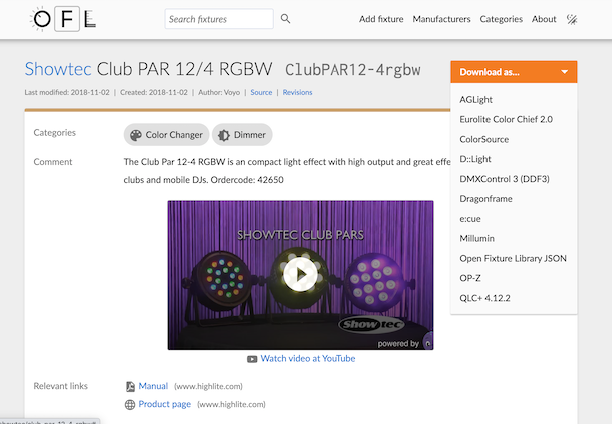Choose Dragonframe export option
The image size is (612, 424).
coord(514,199)
